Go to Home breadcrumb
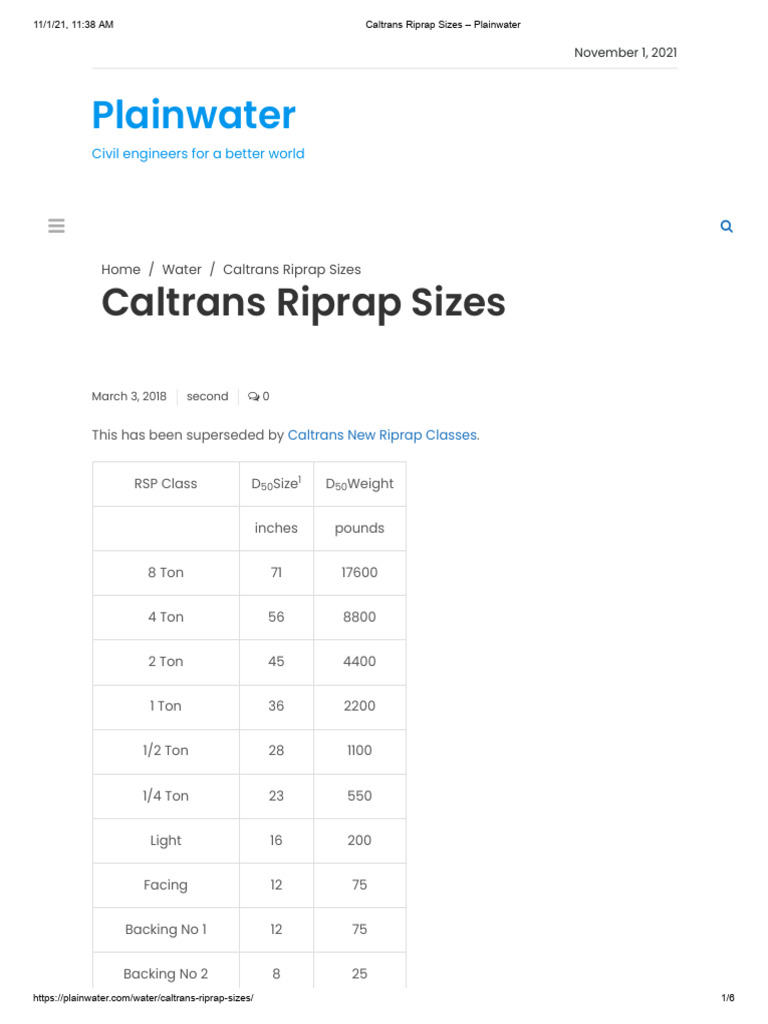This screenshot has width=768, height=1024. pyautogui.click(x=121, y=270)
